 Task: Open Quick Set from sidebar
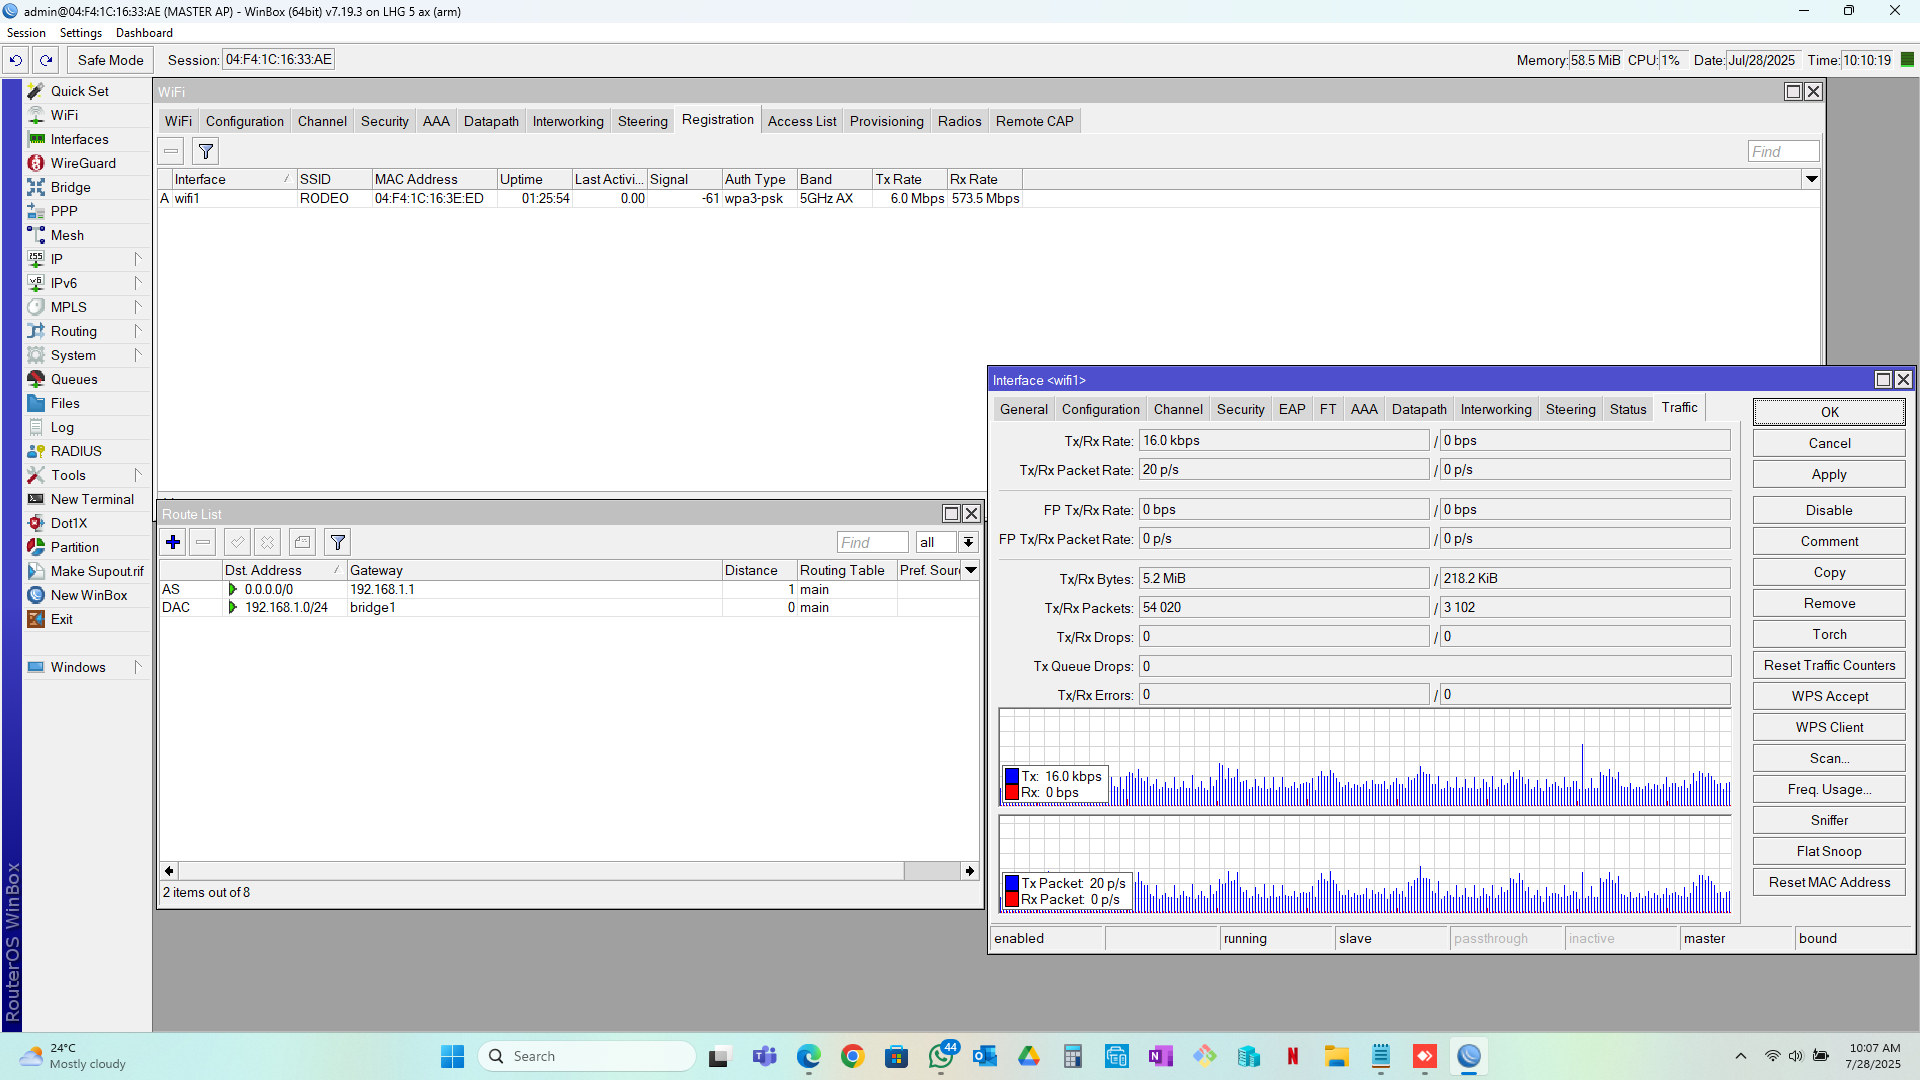(80, 91)
